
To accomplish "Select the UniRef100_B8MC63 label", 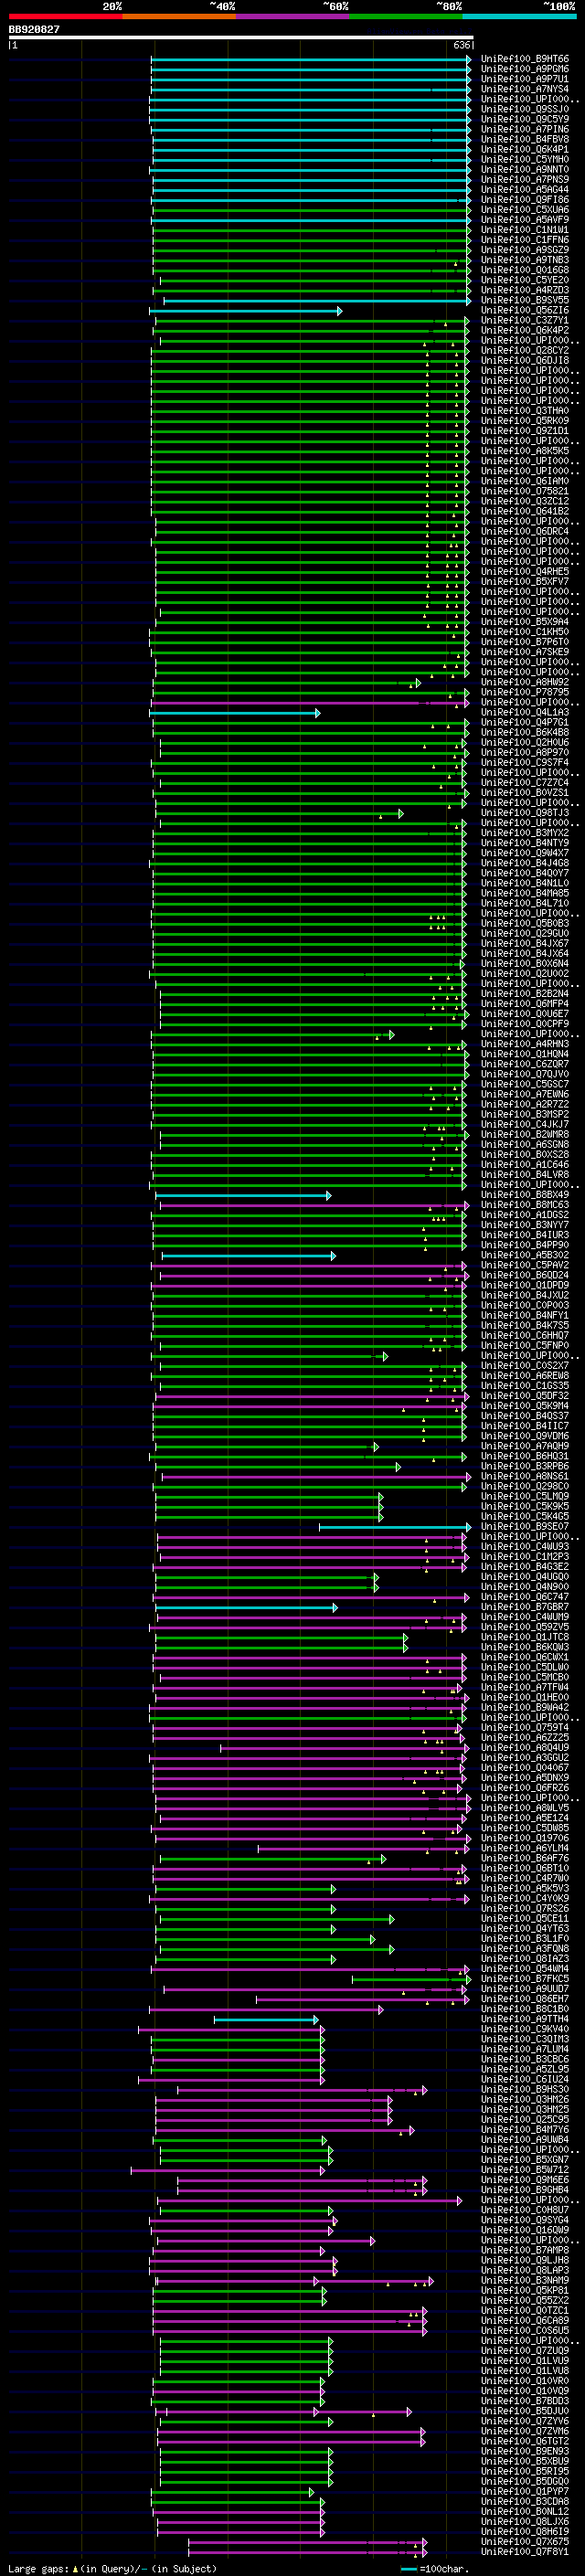I will point(524,1205).
